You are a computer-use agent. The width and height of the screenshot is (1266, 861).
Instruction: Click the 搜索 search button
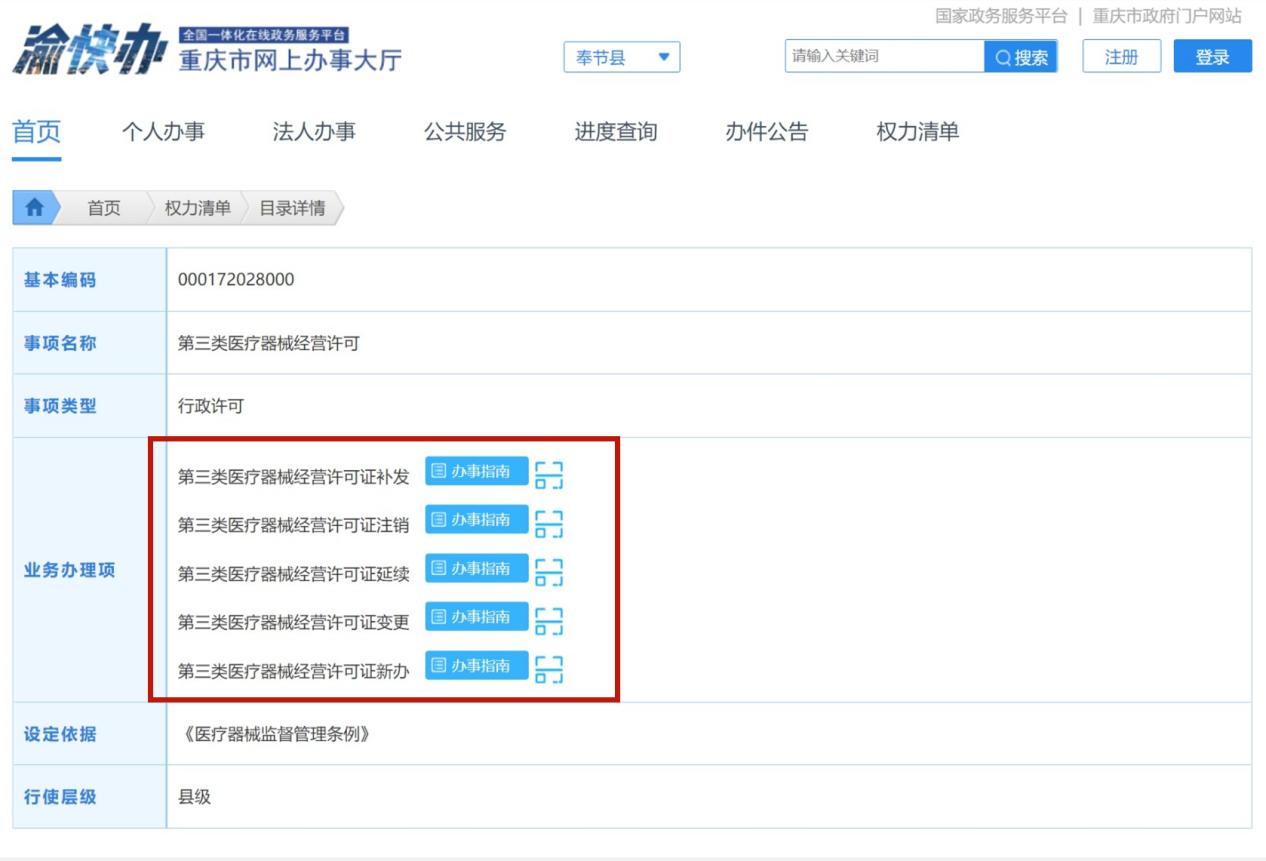[x=1021, y=57]
